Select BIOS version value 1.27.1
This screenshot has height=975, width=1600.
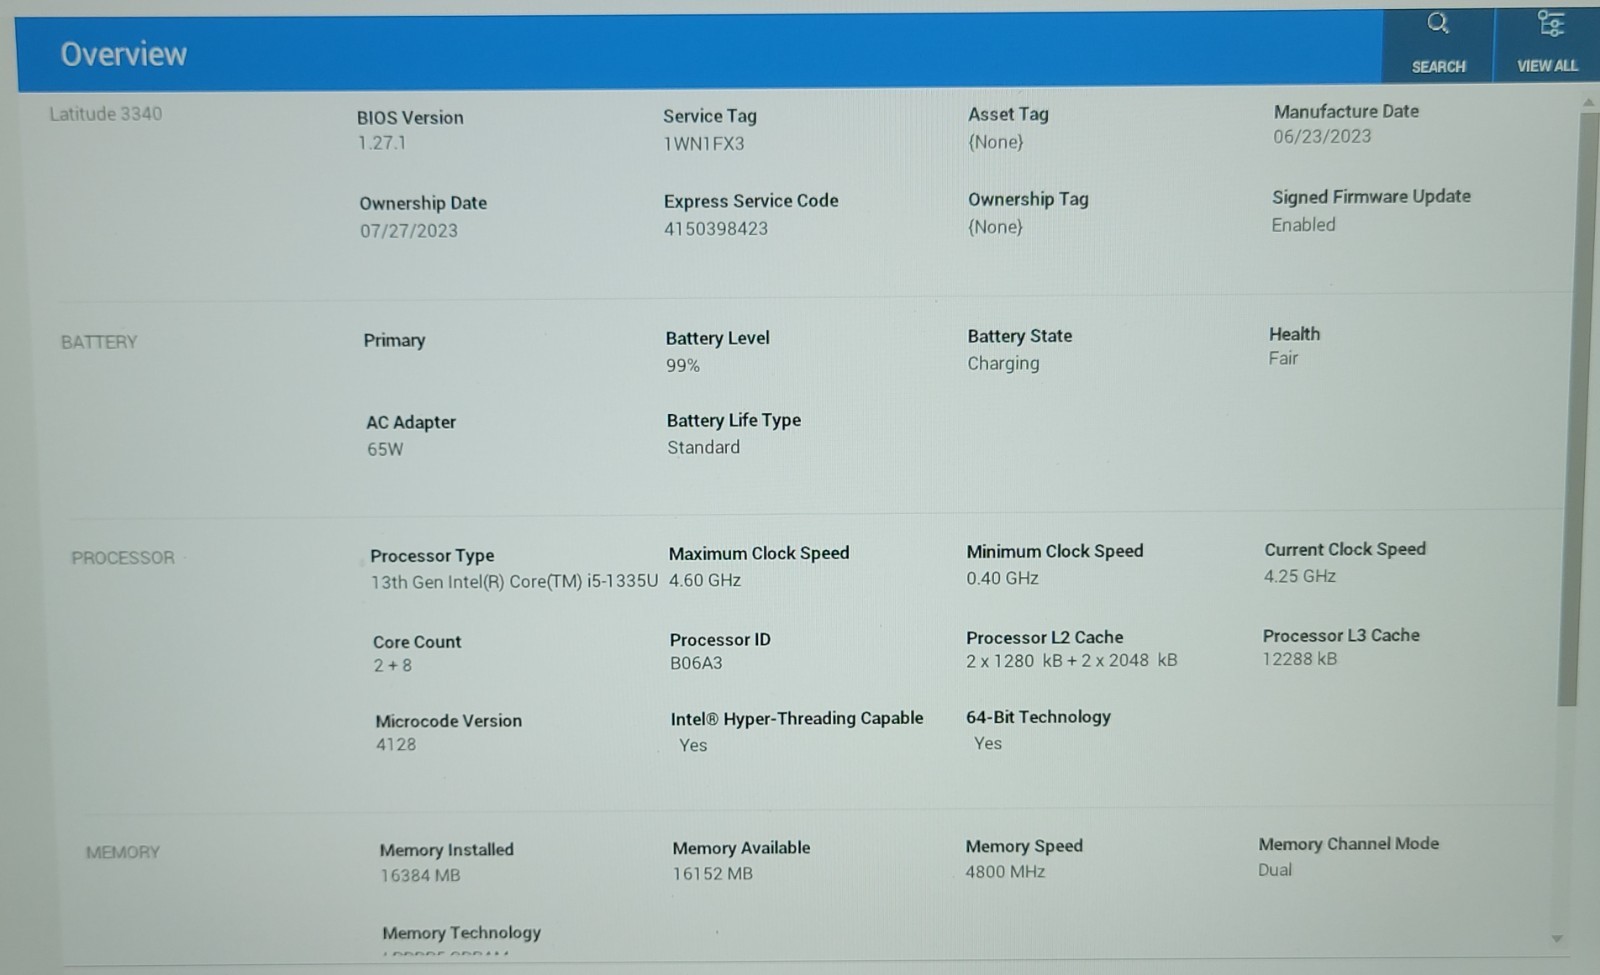coord(382,143)
